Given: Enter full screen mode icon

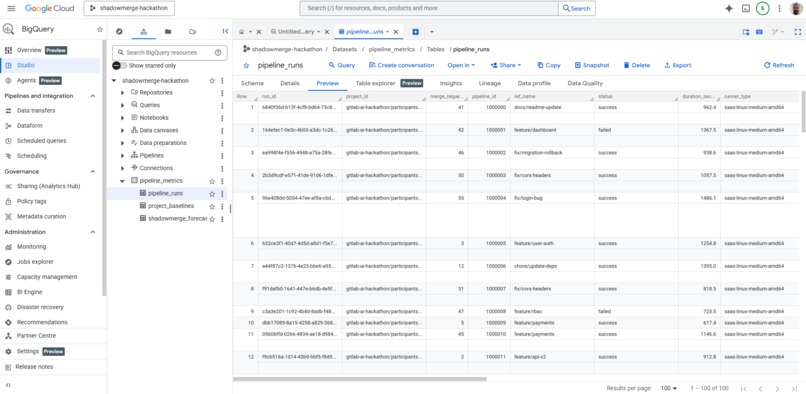Looking at the screenshot, I should click(x=798, y=32).
